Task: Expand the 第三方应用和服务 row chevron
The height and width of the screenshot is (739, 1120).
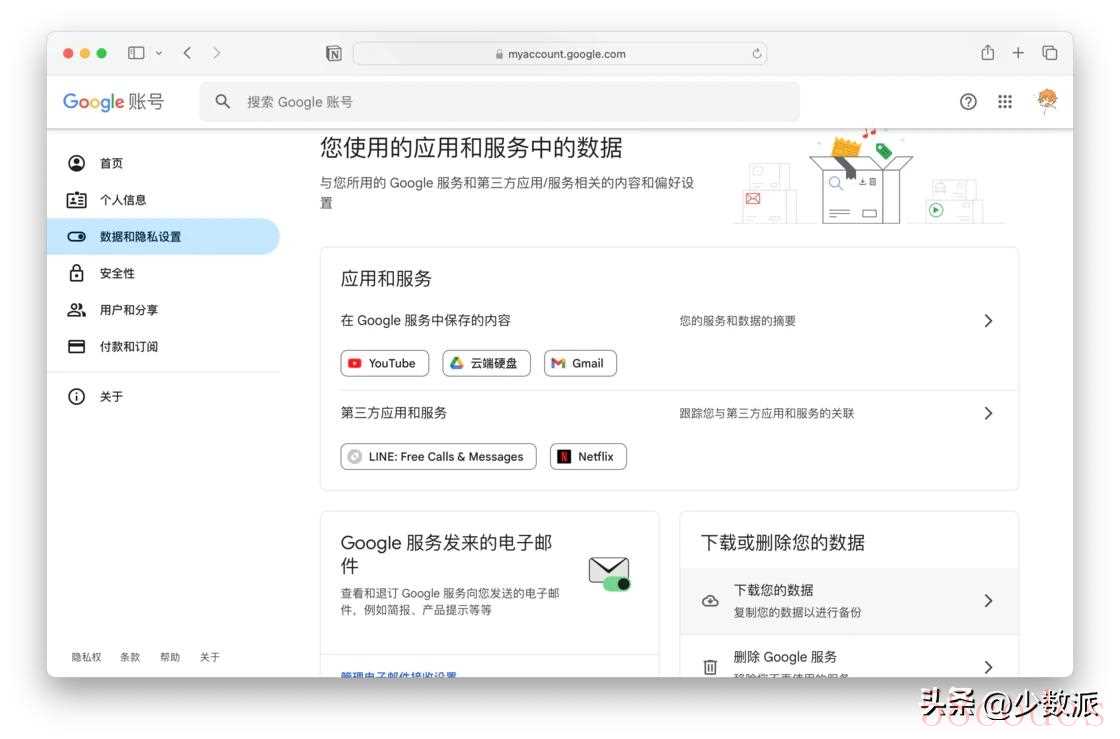Action: pyautogui.click(x=988, y=413)
